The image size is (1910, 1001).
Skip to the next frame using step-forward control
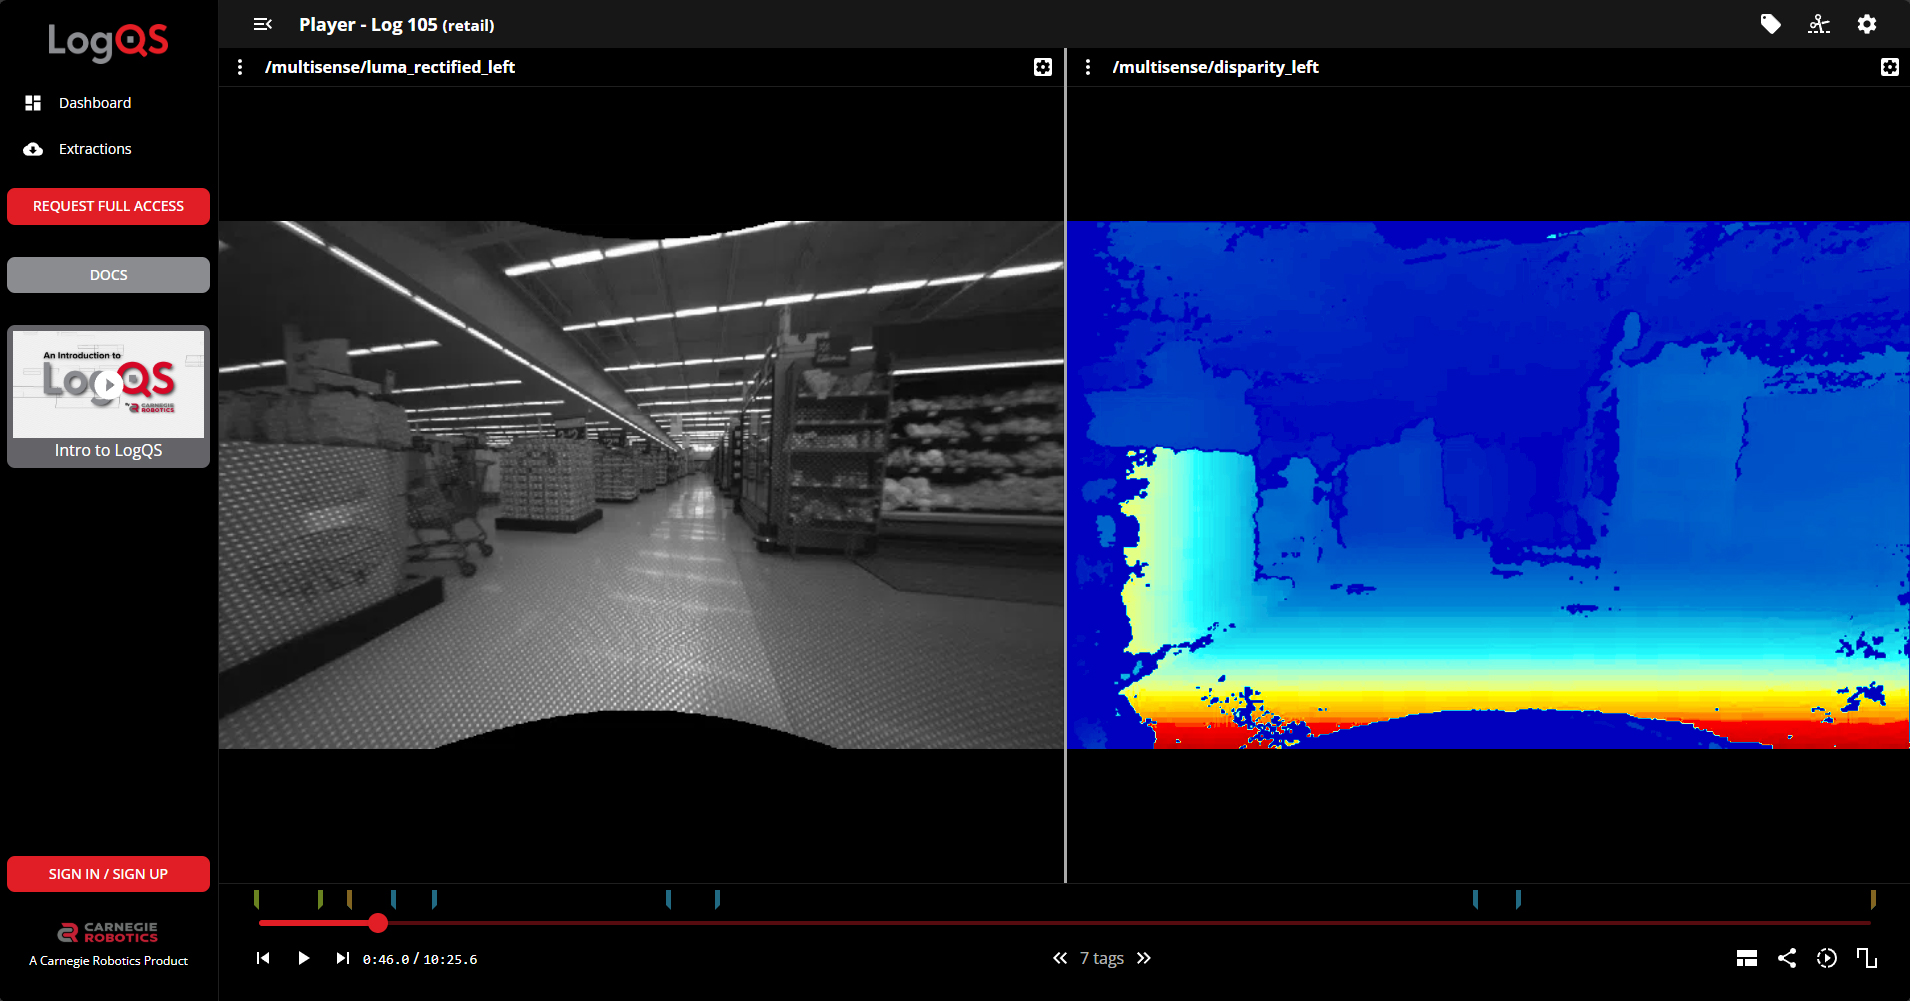pyautogui.click(x=343, y=958)
